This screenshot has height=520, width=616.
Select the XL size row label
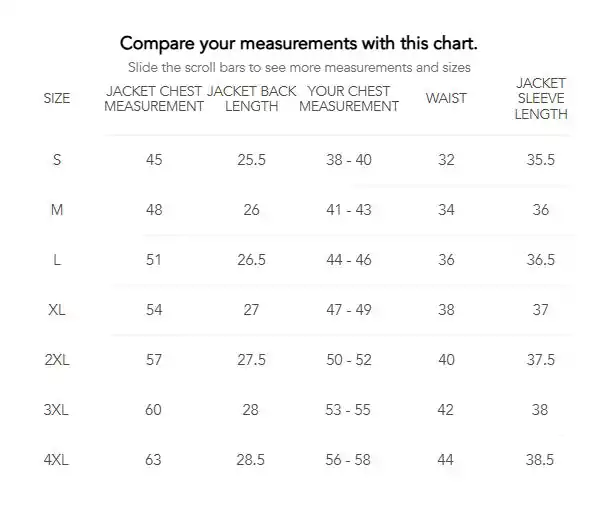57,310
